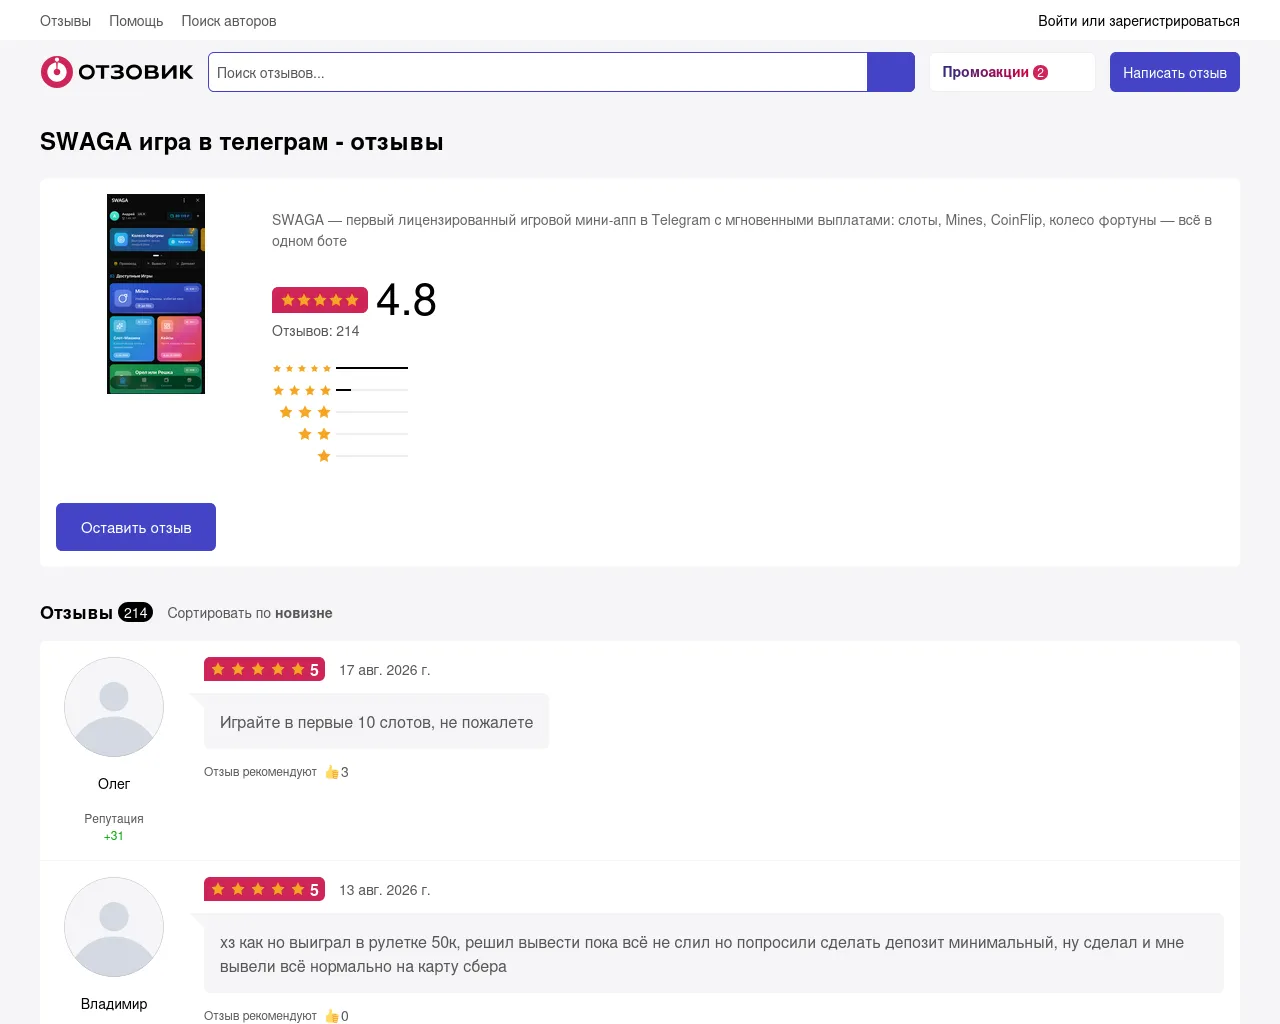1280x1024 pixels.
Task: Click the blue search submit button
Action: pos(891,72)
